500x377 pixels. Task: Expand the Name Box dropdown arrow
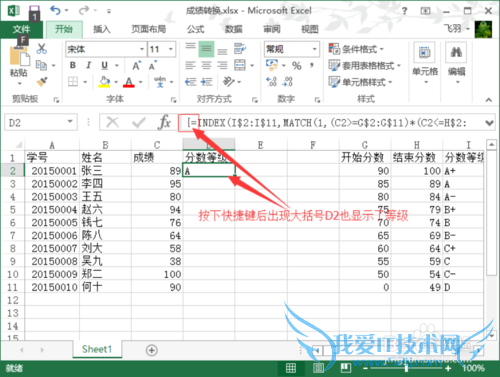(70, 122)
